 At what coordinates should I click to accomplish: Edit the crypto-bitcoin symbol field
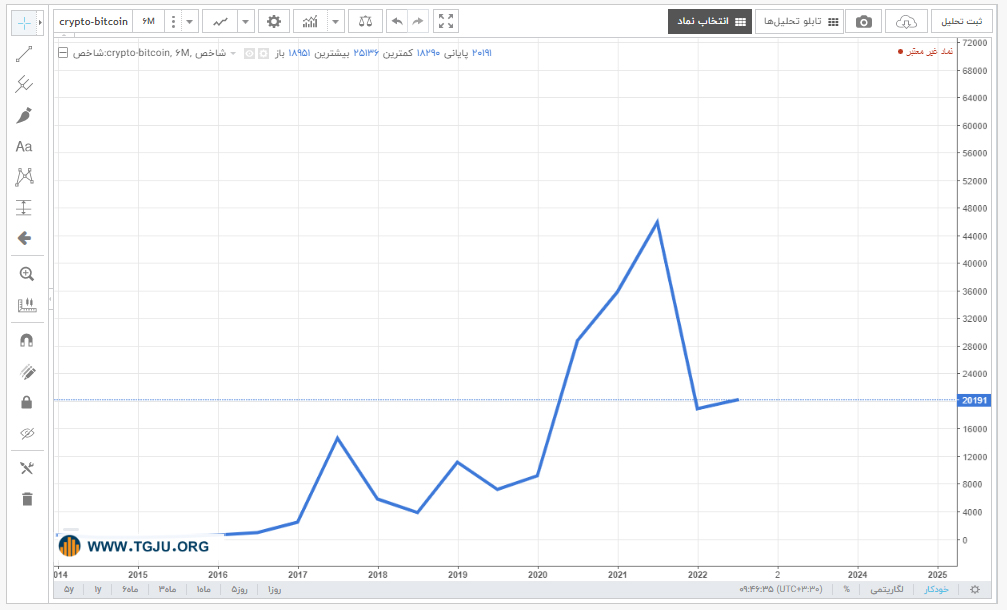tap(93, 21)
